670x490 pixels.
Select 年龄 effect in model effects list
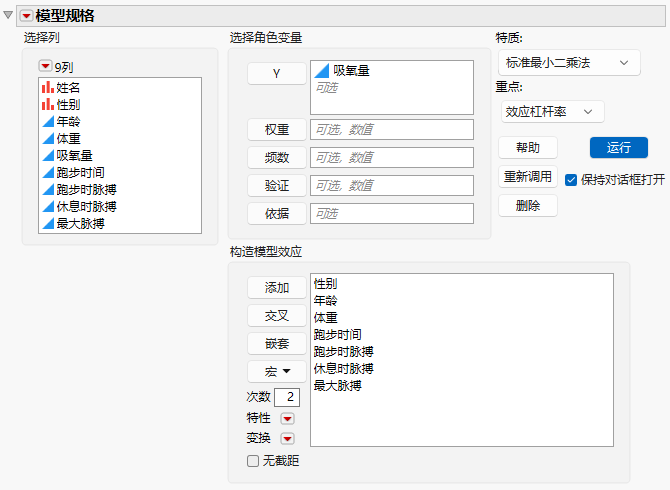click(x=326, y=301)
